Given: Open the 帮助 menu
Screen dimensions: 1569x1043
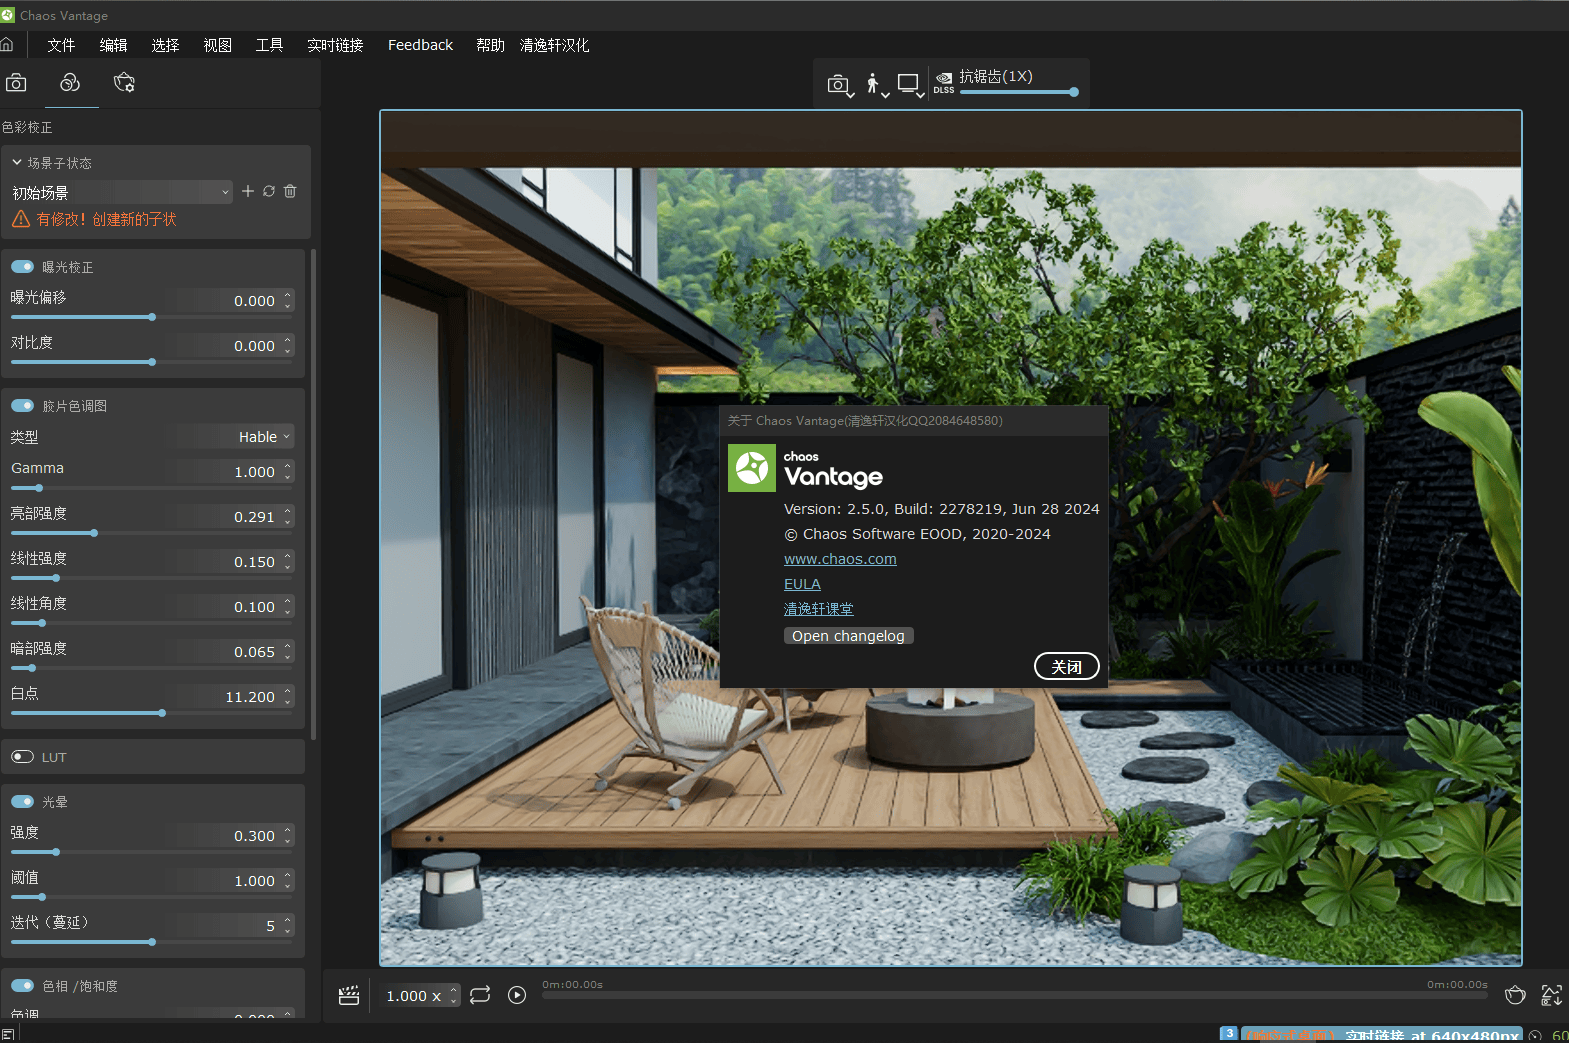Looking at the screenshot, I should click(x=490, y=45).
